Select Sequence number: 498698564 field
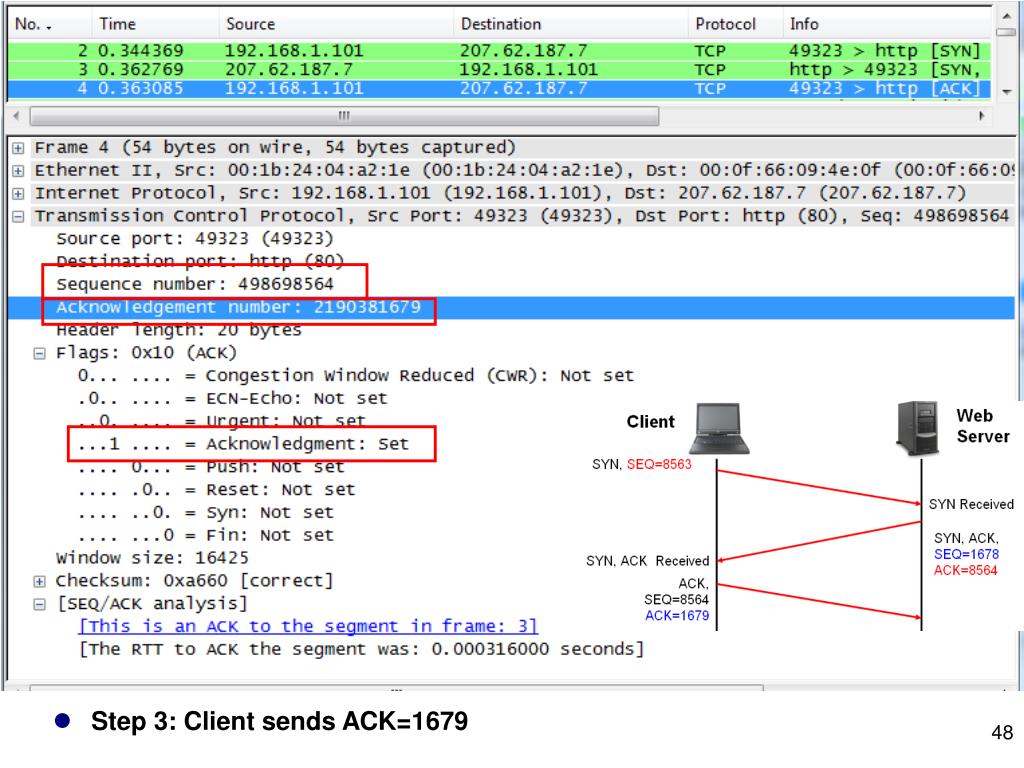The height and width of the screenshot is (768, 1024). pyautogui.click(x=195, y=284)
